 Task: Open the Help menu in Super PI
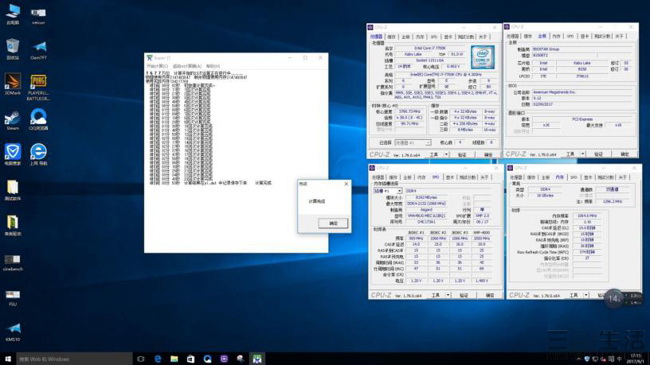(213, 66)
